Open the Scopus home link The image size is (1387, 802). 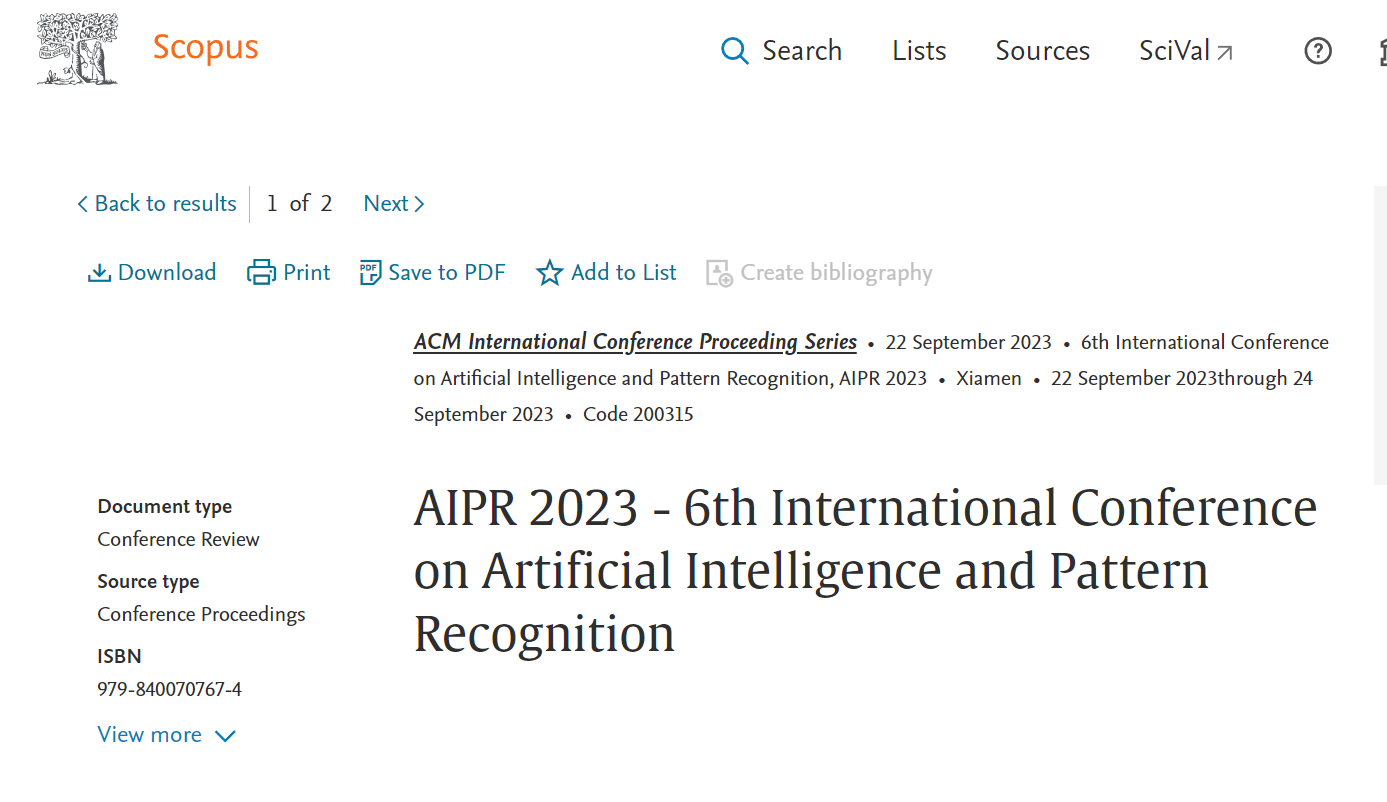coord(205,48)
